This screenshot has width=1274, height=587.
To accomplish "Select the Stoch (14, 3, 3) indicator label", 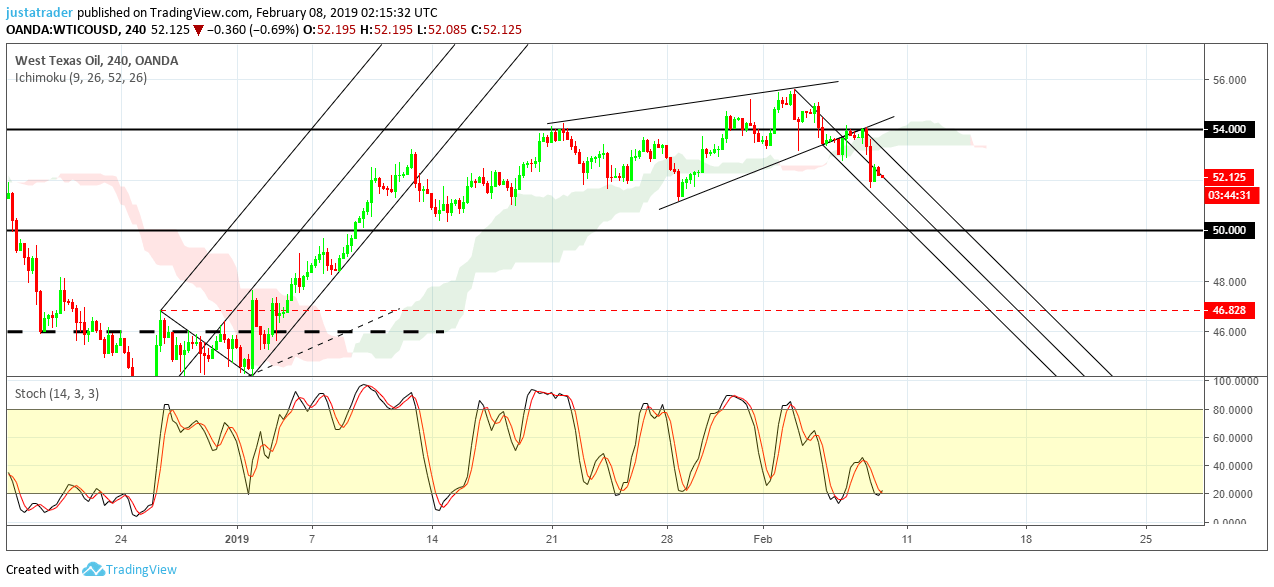I will [57, 393].
